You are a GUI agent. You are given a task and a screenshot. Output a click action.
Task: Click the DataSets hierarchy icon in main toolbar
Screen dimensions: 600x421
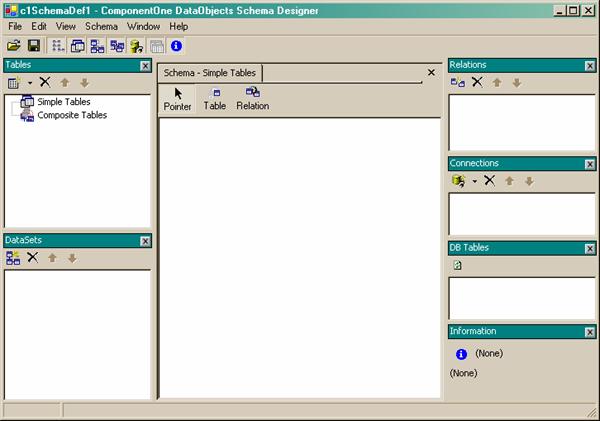point(97,46)
